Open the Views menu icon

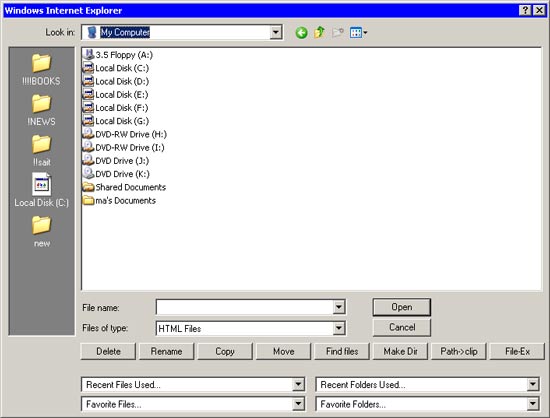(x=358, y=33)
